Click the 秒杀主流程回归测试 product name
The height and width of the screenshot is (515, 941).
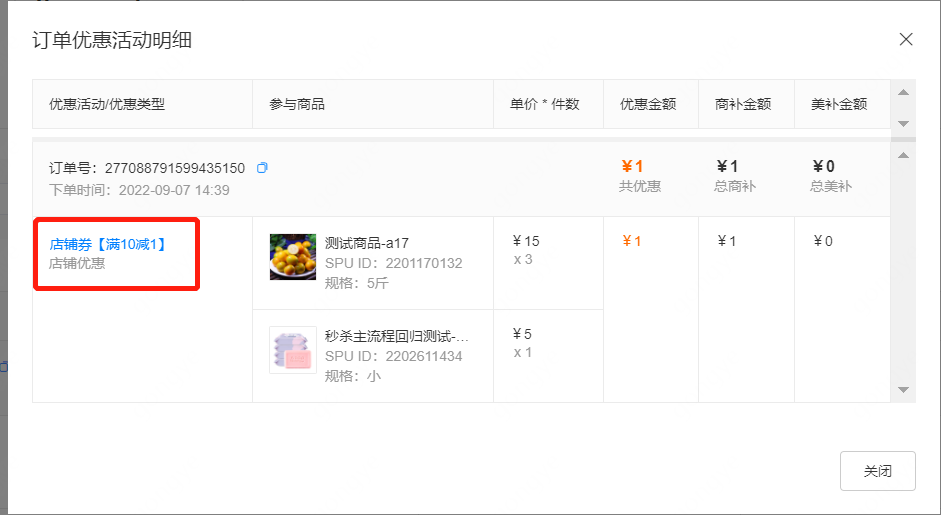point(397,336)
